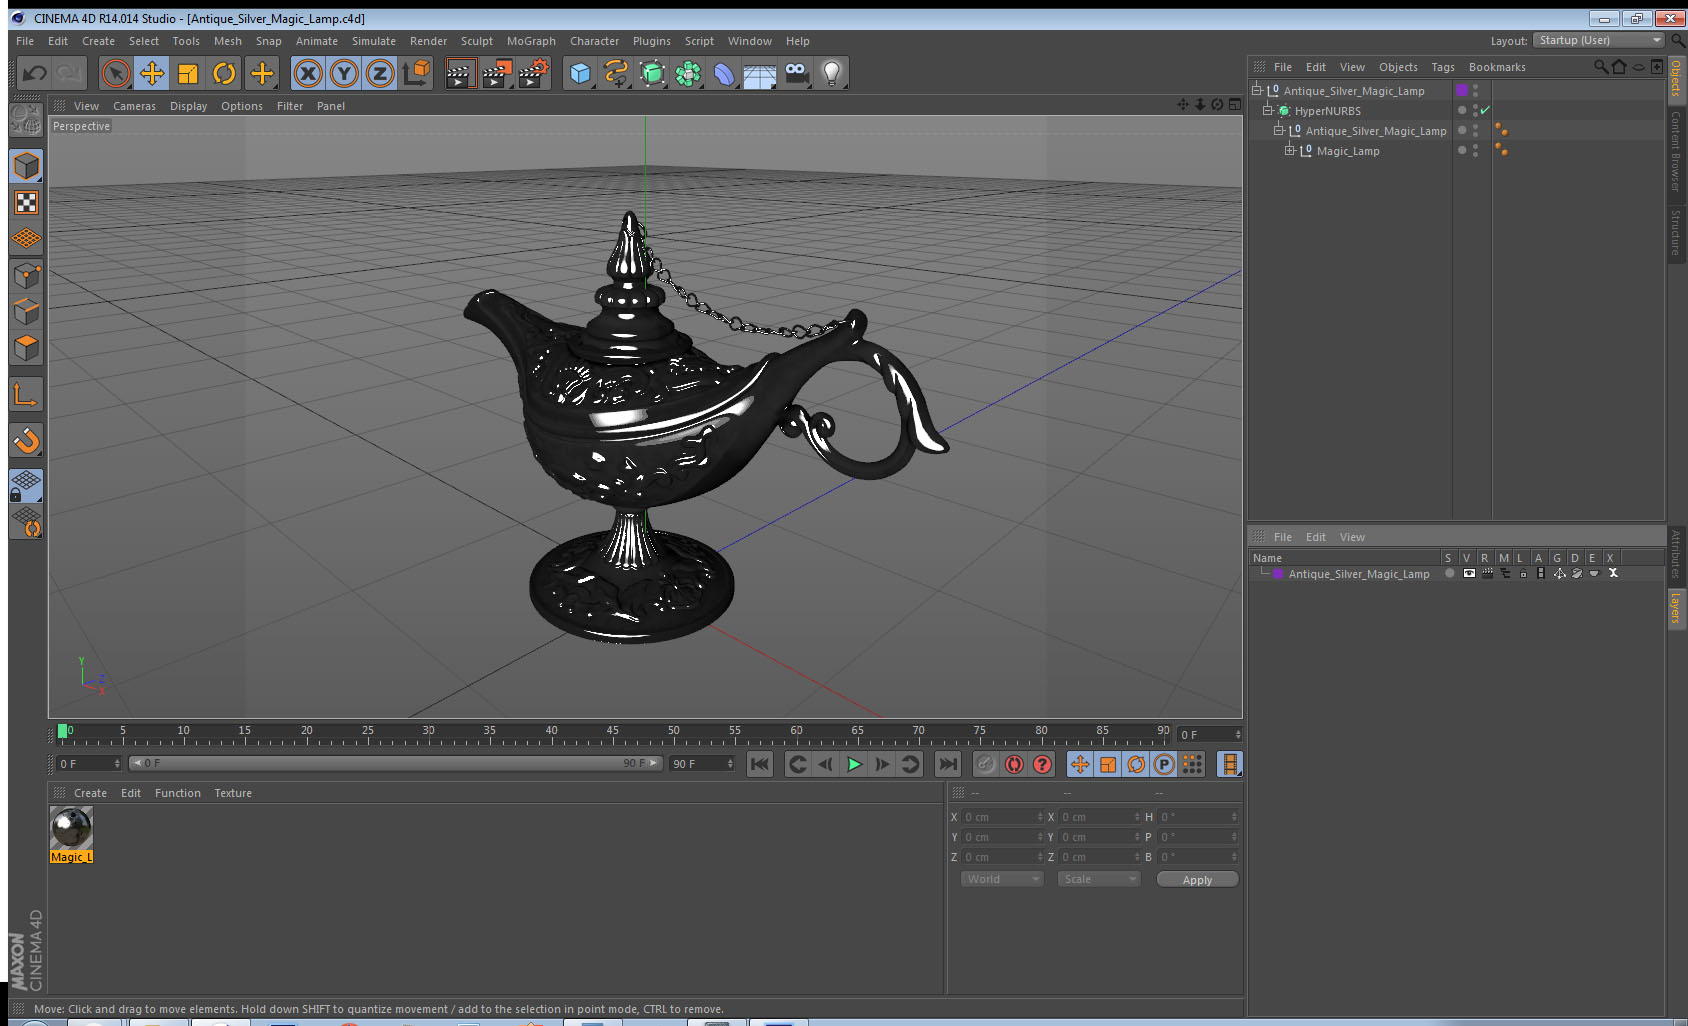Toggle the Axis mode icon
The height and width of the screenshot is (1026, 1688).
pyautogui.click(x=26, y=394)
